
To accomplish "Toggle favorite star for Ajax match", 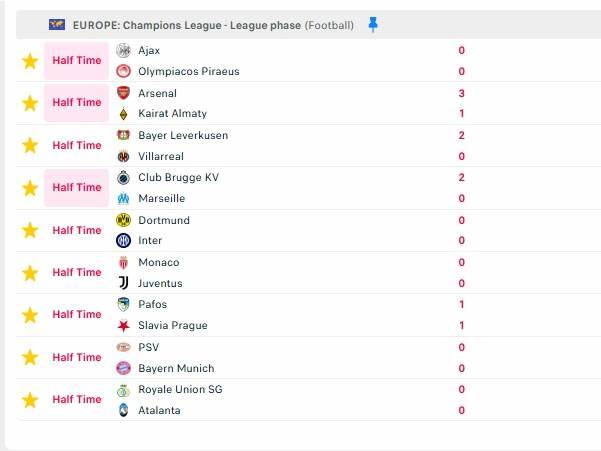I will click(x=30, y=61).
